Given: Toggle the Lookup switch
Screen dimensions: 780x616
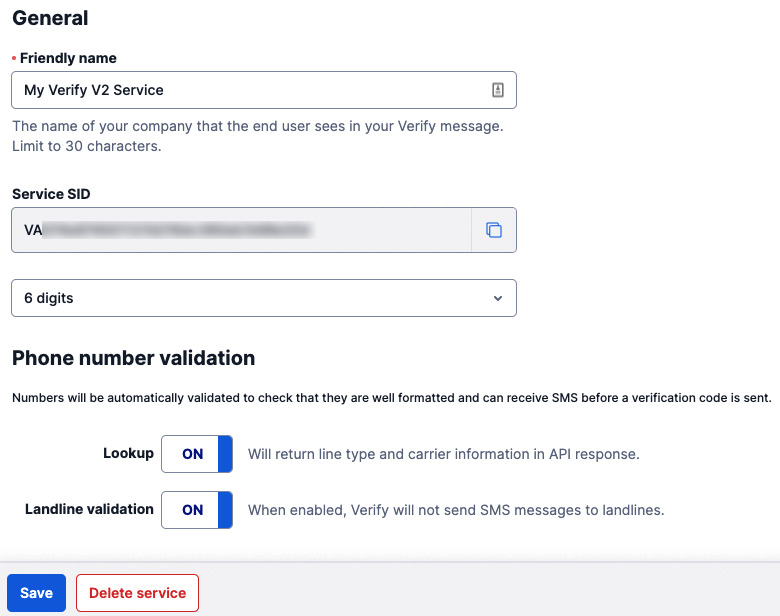Looking at the screenshot, I should pos(197,454).
